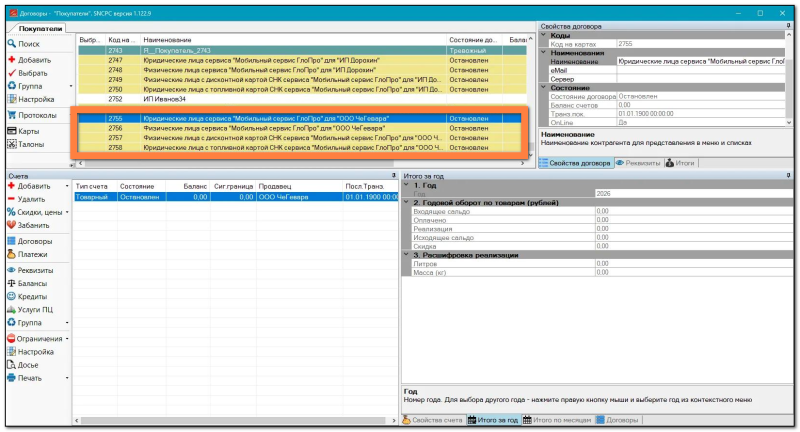The width and height of the screenshot is (800, 432).
Task: Pin the Счета panel
Action: click(x=394, y=175)
